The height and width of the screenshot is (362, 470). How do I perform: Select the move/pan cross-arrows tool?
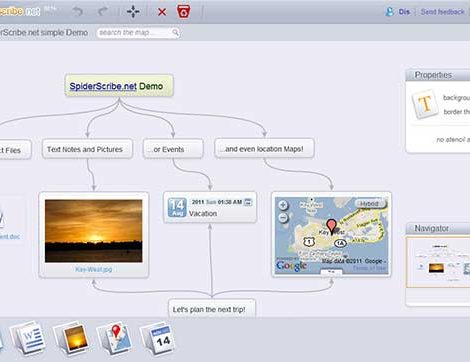(133, 12)
